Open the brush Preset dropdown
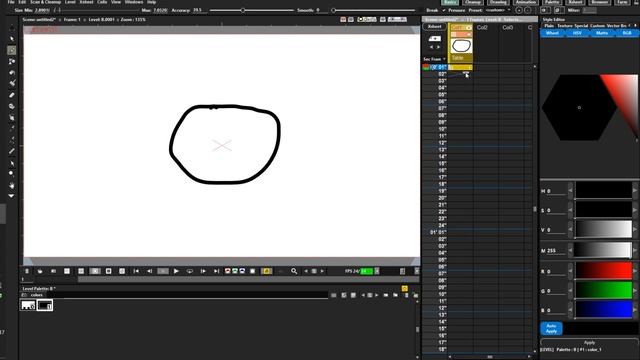This screenshot has width=640, height=360. [x=498, y=10]
